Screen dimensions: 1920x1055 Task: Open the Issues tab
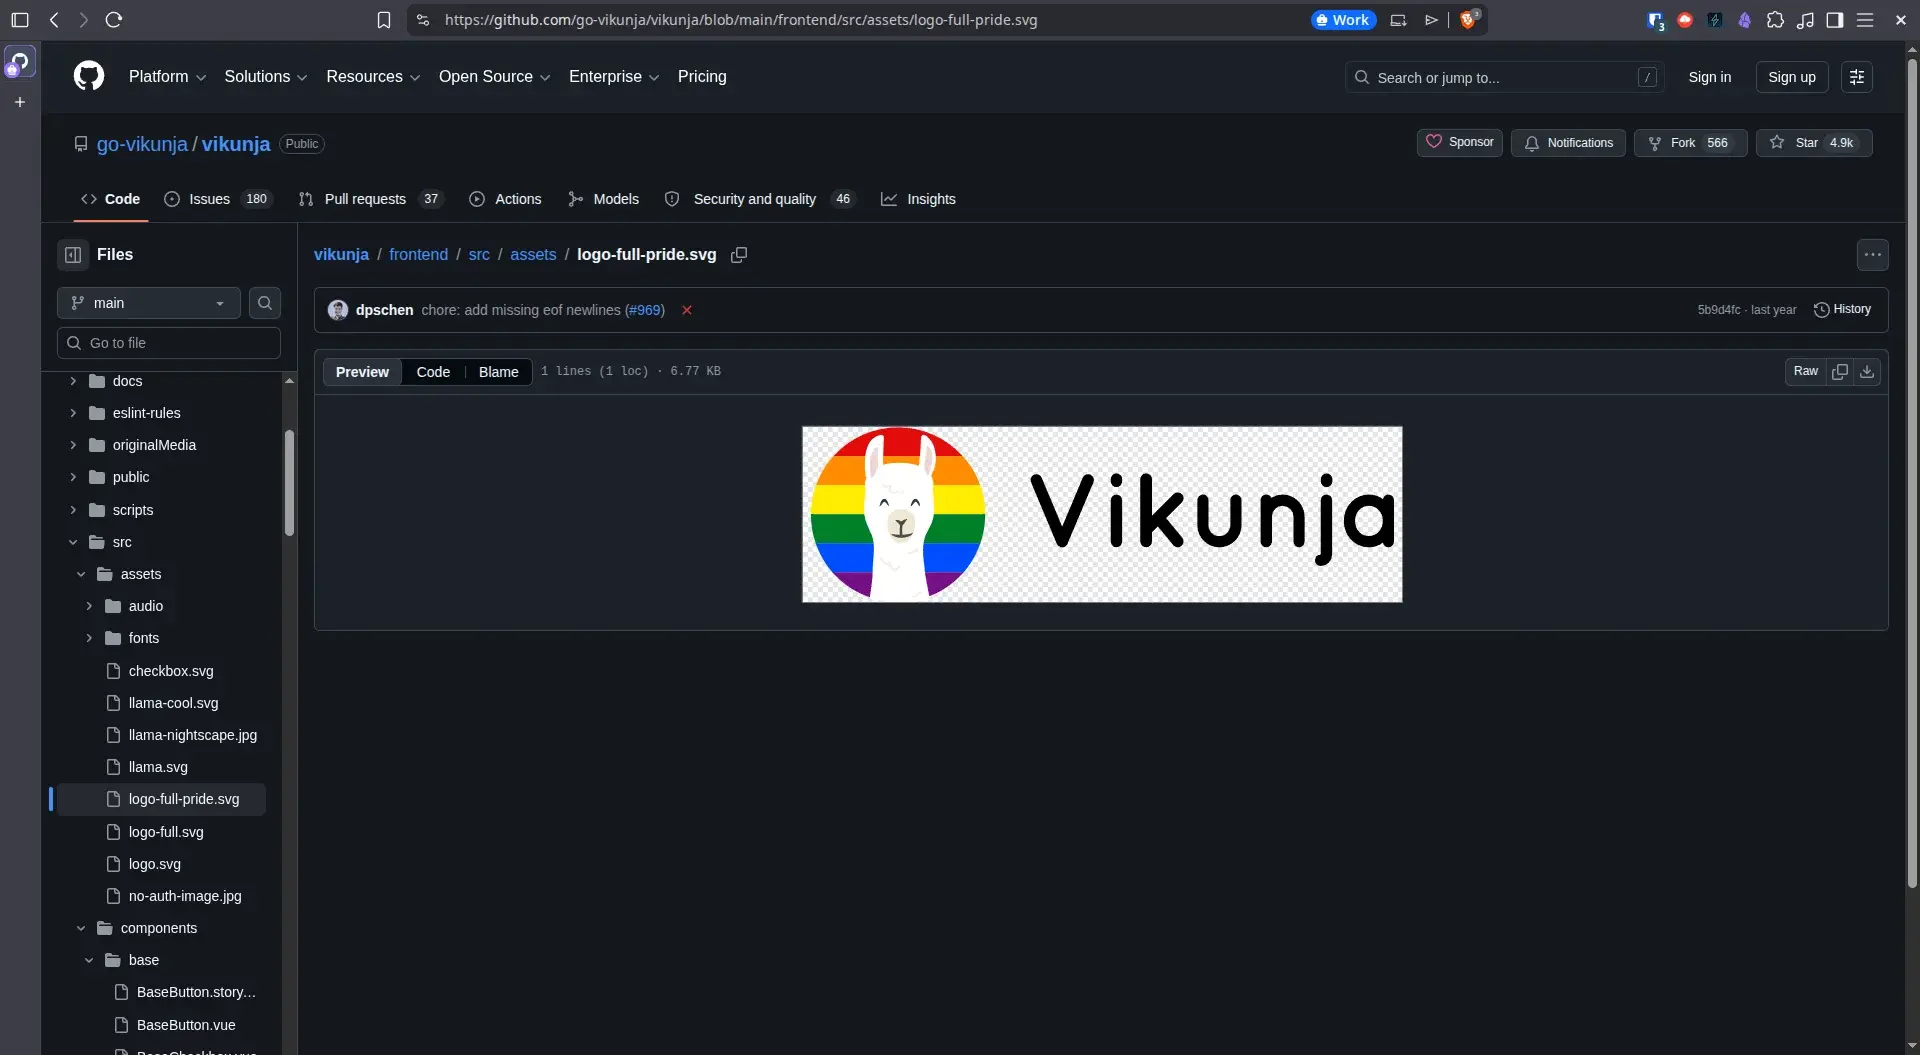217,199
